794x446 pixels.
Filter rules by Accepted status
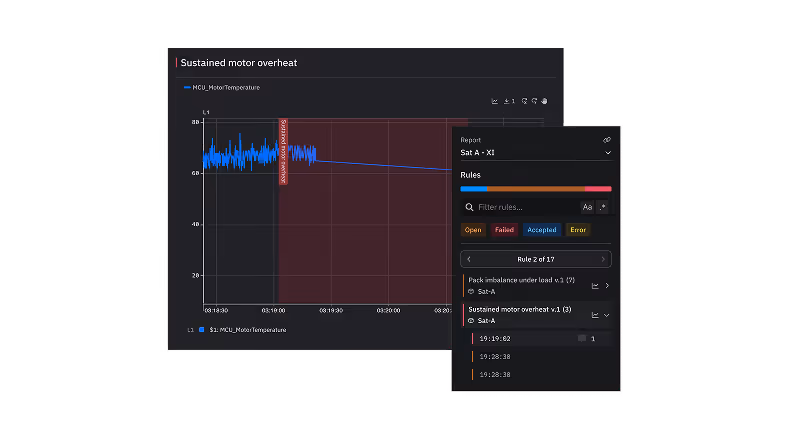(541, 230)
